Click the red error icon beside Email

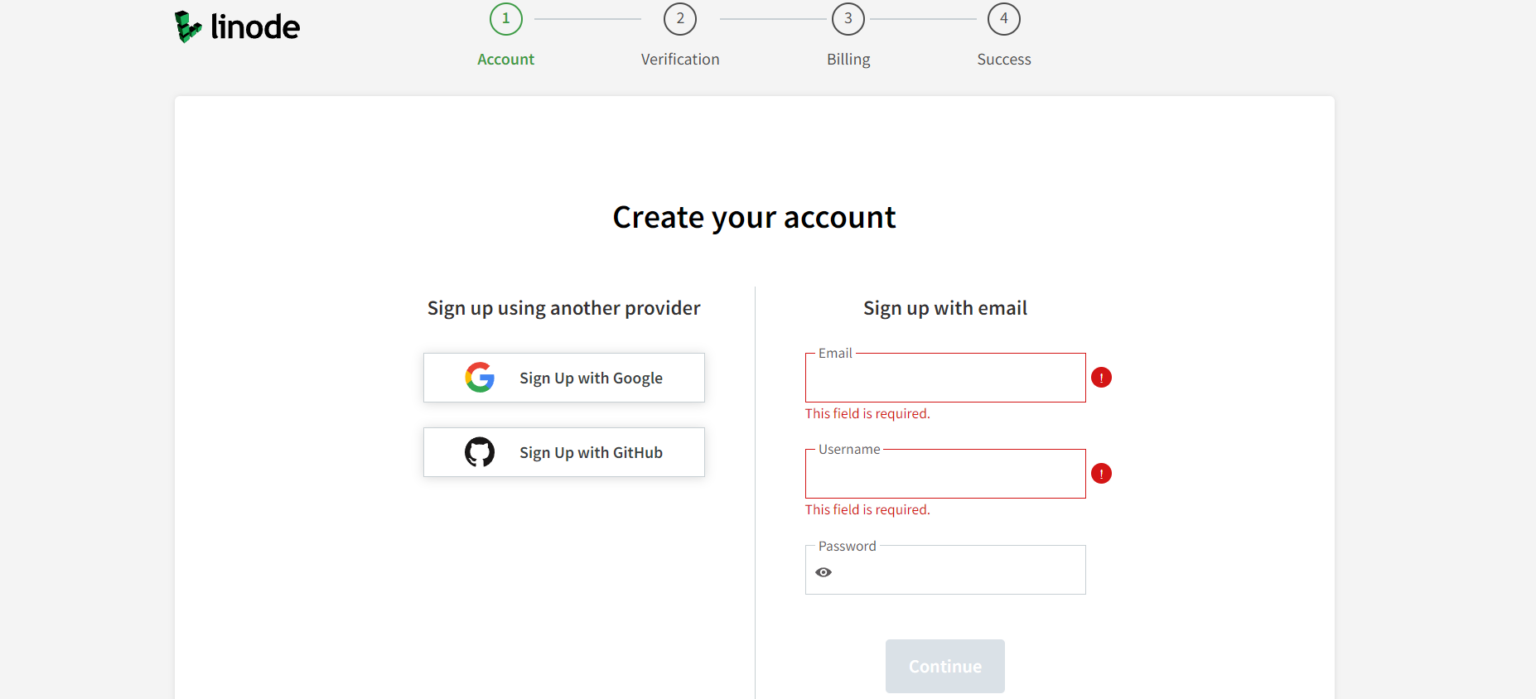1101,377
